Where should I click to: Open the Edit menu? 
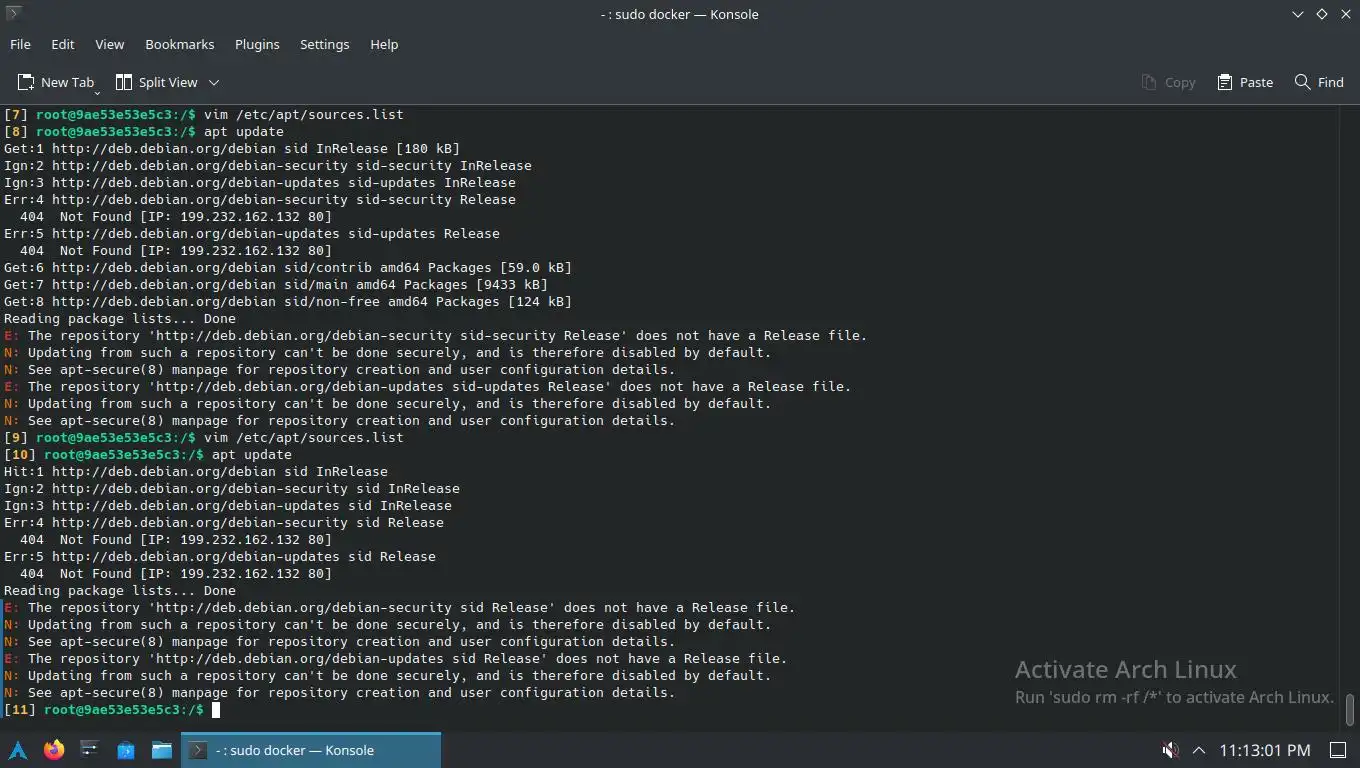(x=63, y=44)
